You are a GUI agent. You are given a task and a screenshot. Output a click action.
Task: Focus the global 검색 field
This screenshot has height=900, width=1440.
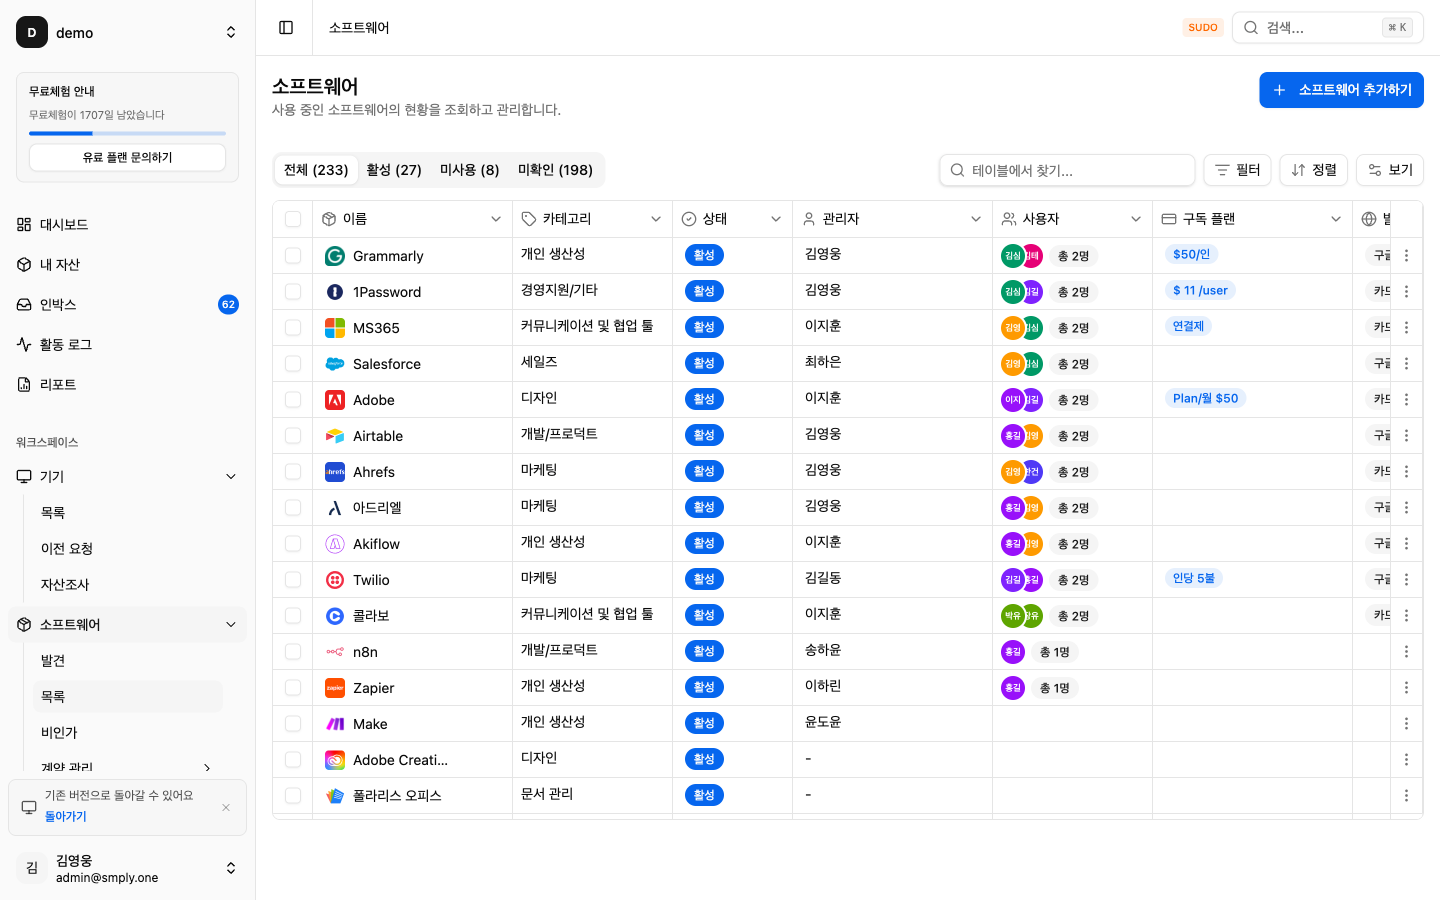1327,28
